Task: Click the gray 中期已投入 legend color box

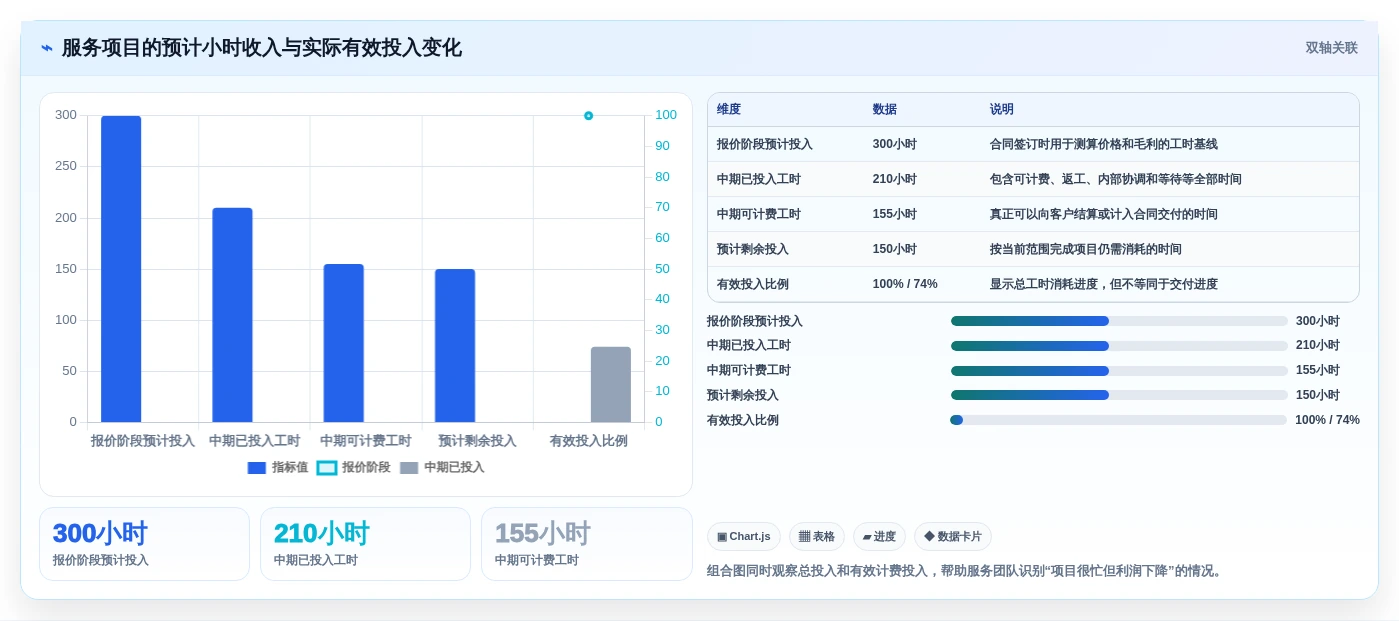Action: tap(409, 468)
